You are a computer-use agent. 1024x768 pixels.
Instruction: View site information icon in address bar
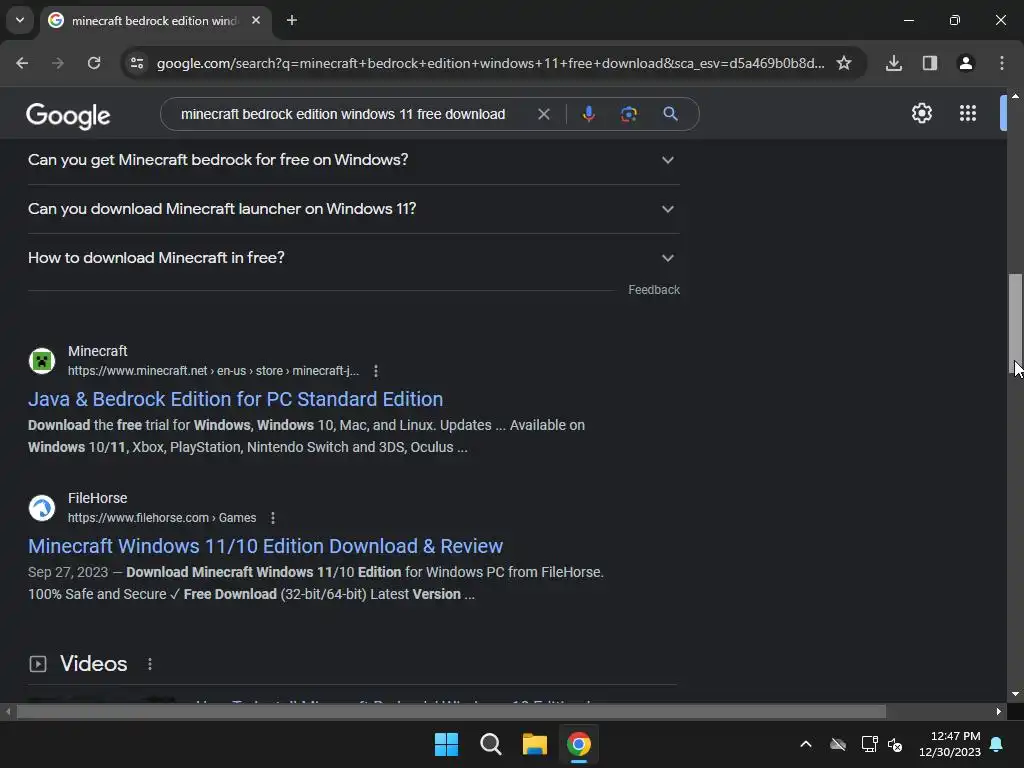pyautogui.click(x=137, y=63)
